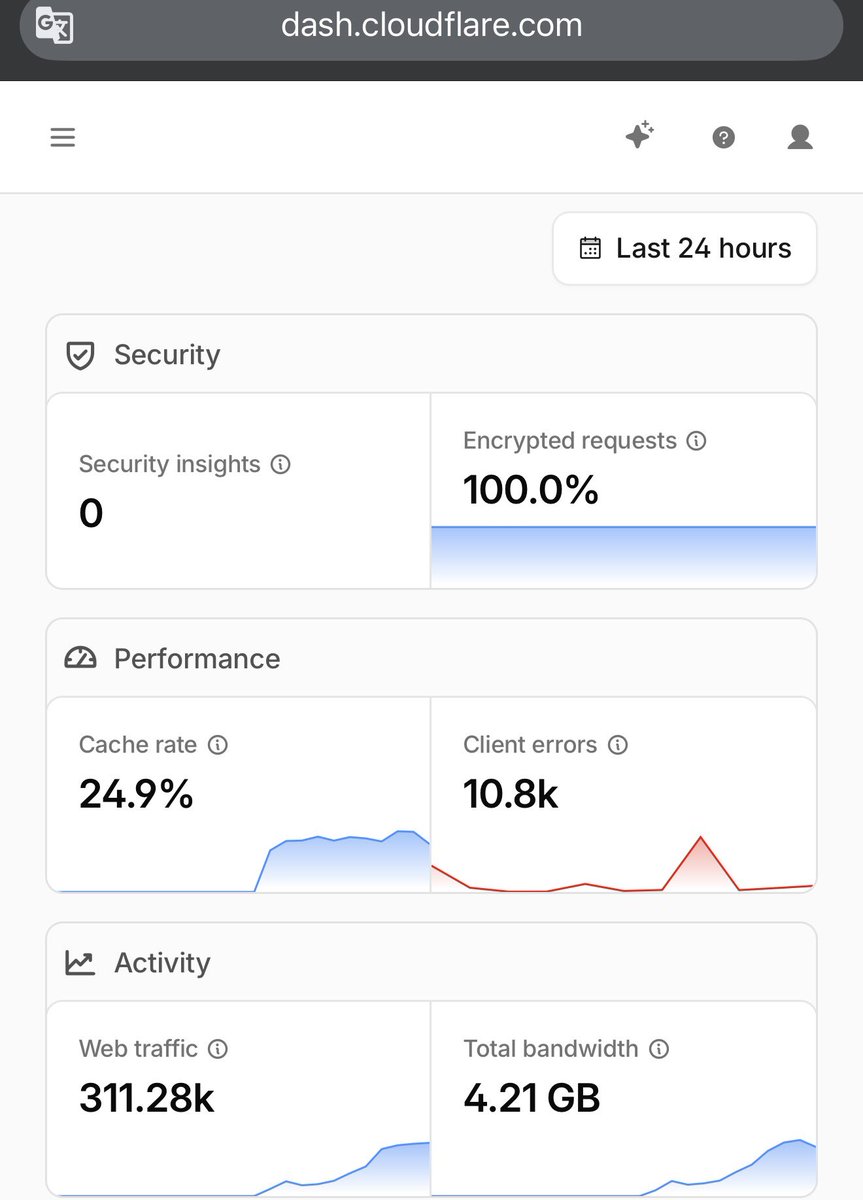Open the Activity section heading

(x=162, y=962)
